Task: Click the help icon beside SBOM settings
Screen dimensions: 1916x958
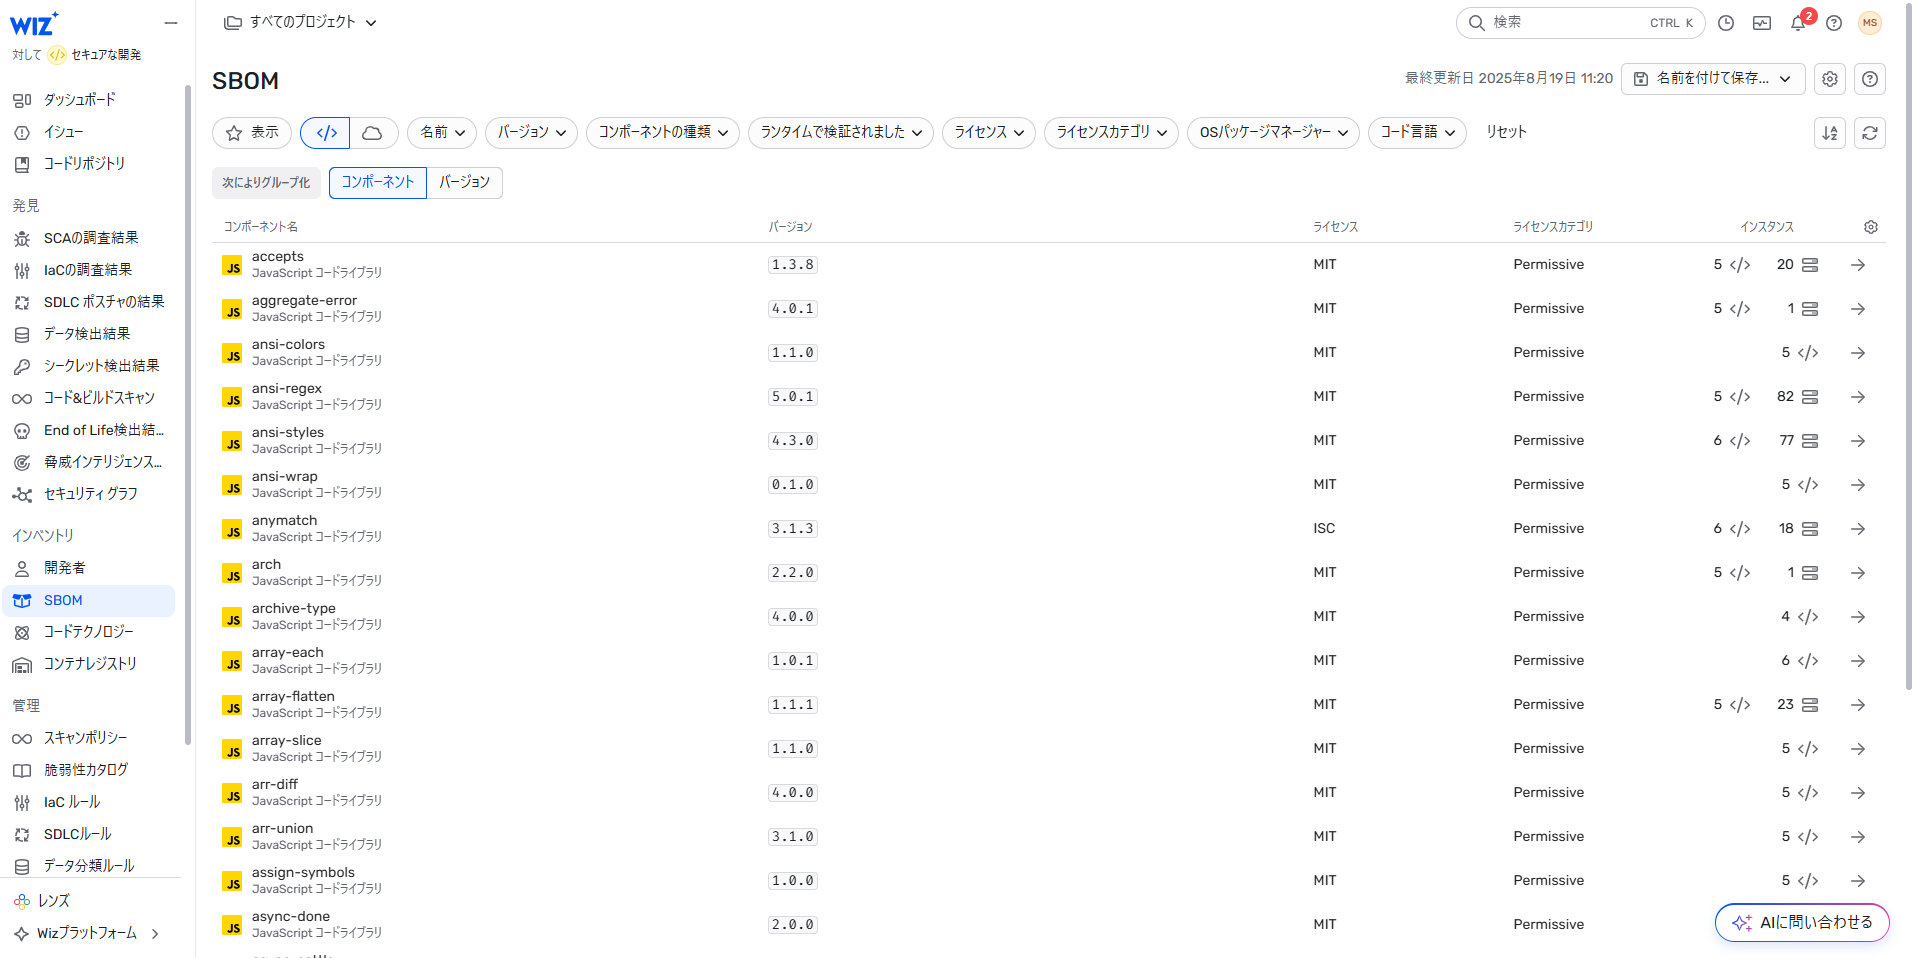Action: 1869,79
